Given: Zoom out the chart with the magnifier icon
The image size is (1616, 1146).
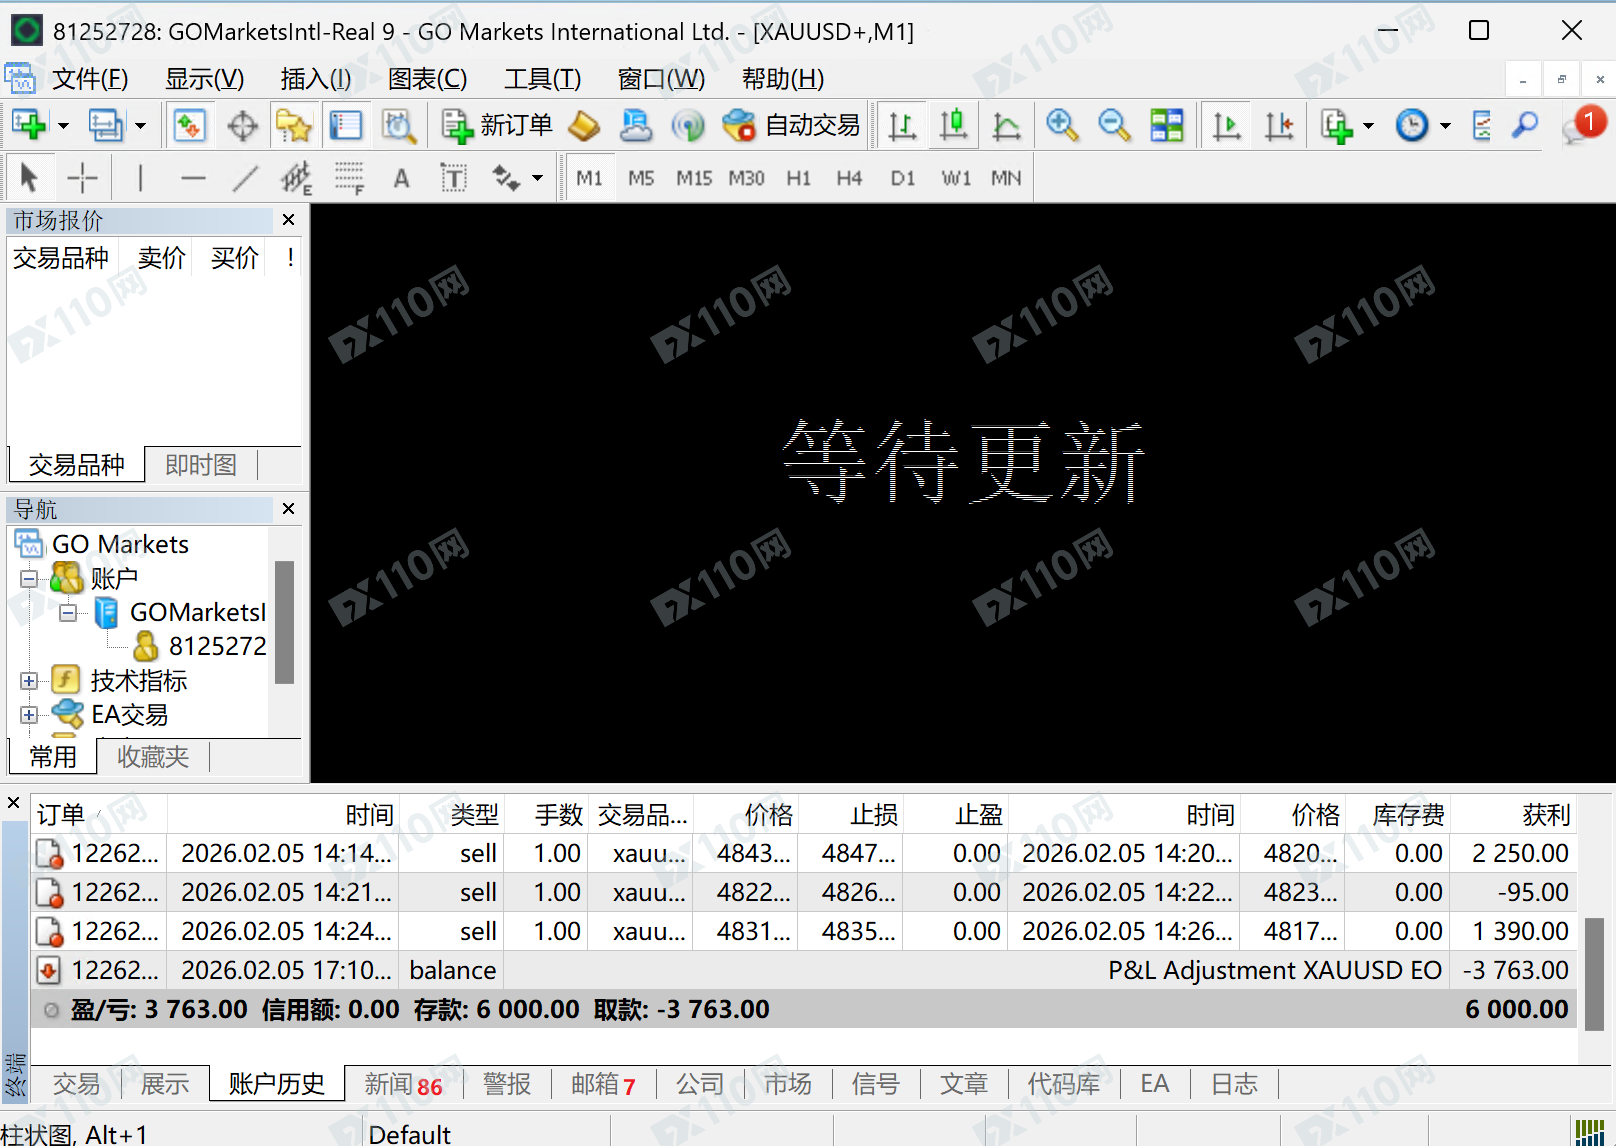Looking at the screenshot, I should click(1113, 125).
